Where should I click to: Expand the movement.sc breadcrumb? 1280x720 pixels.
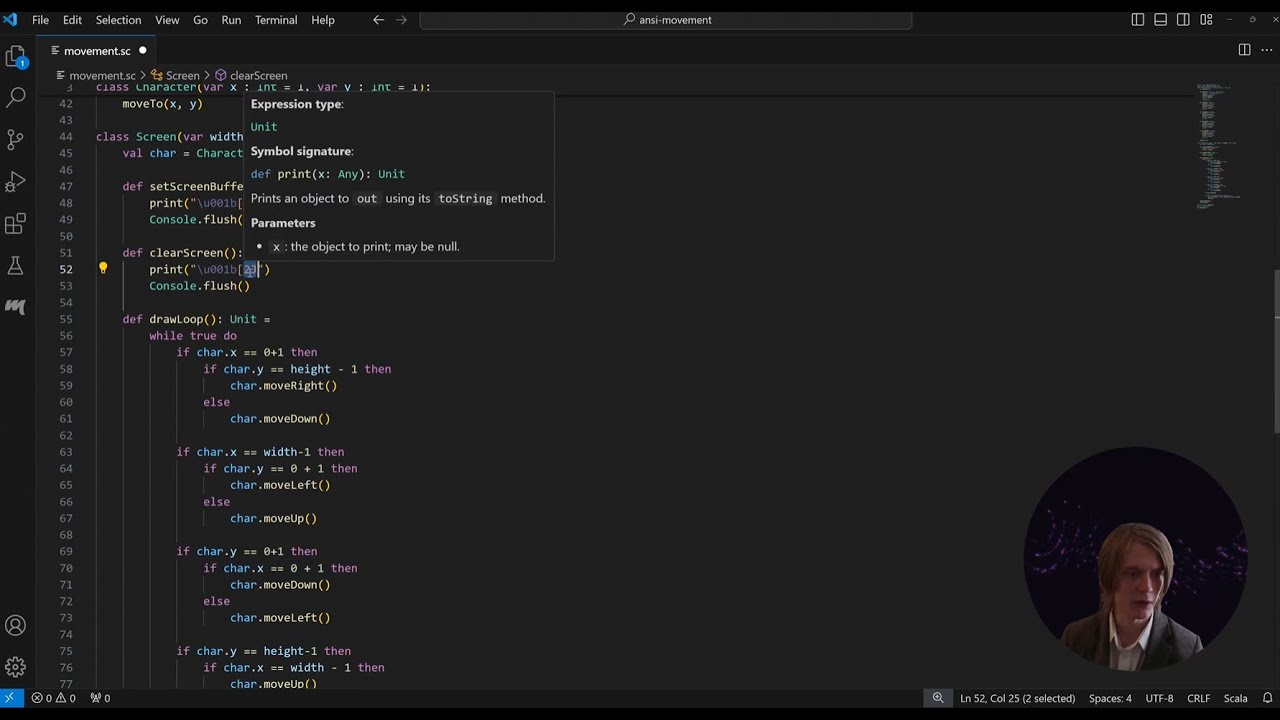[102, 75]
